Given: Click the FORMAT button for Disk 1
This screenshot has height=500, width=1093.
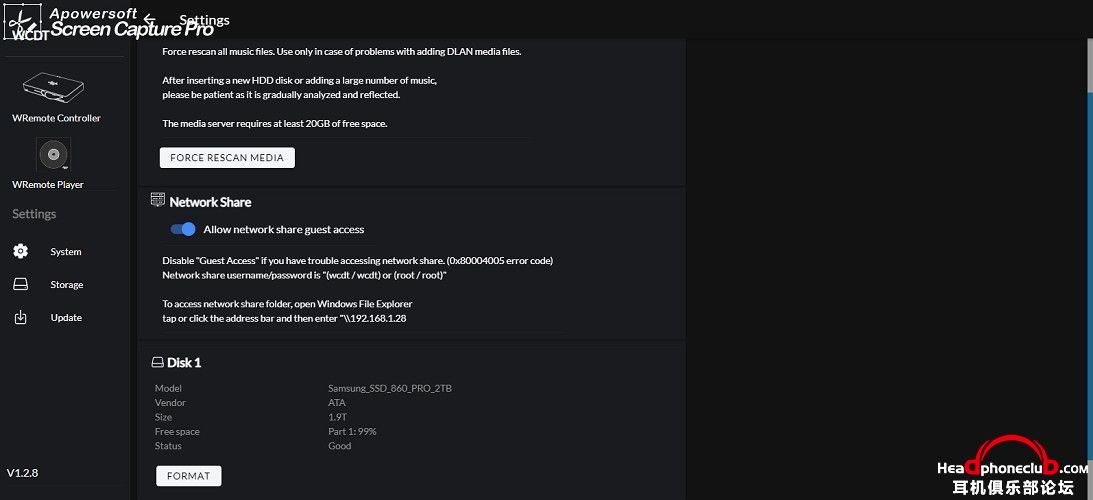Looking at the screenshot, I should (188, 476).
